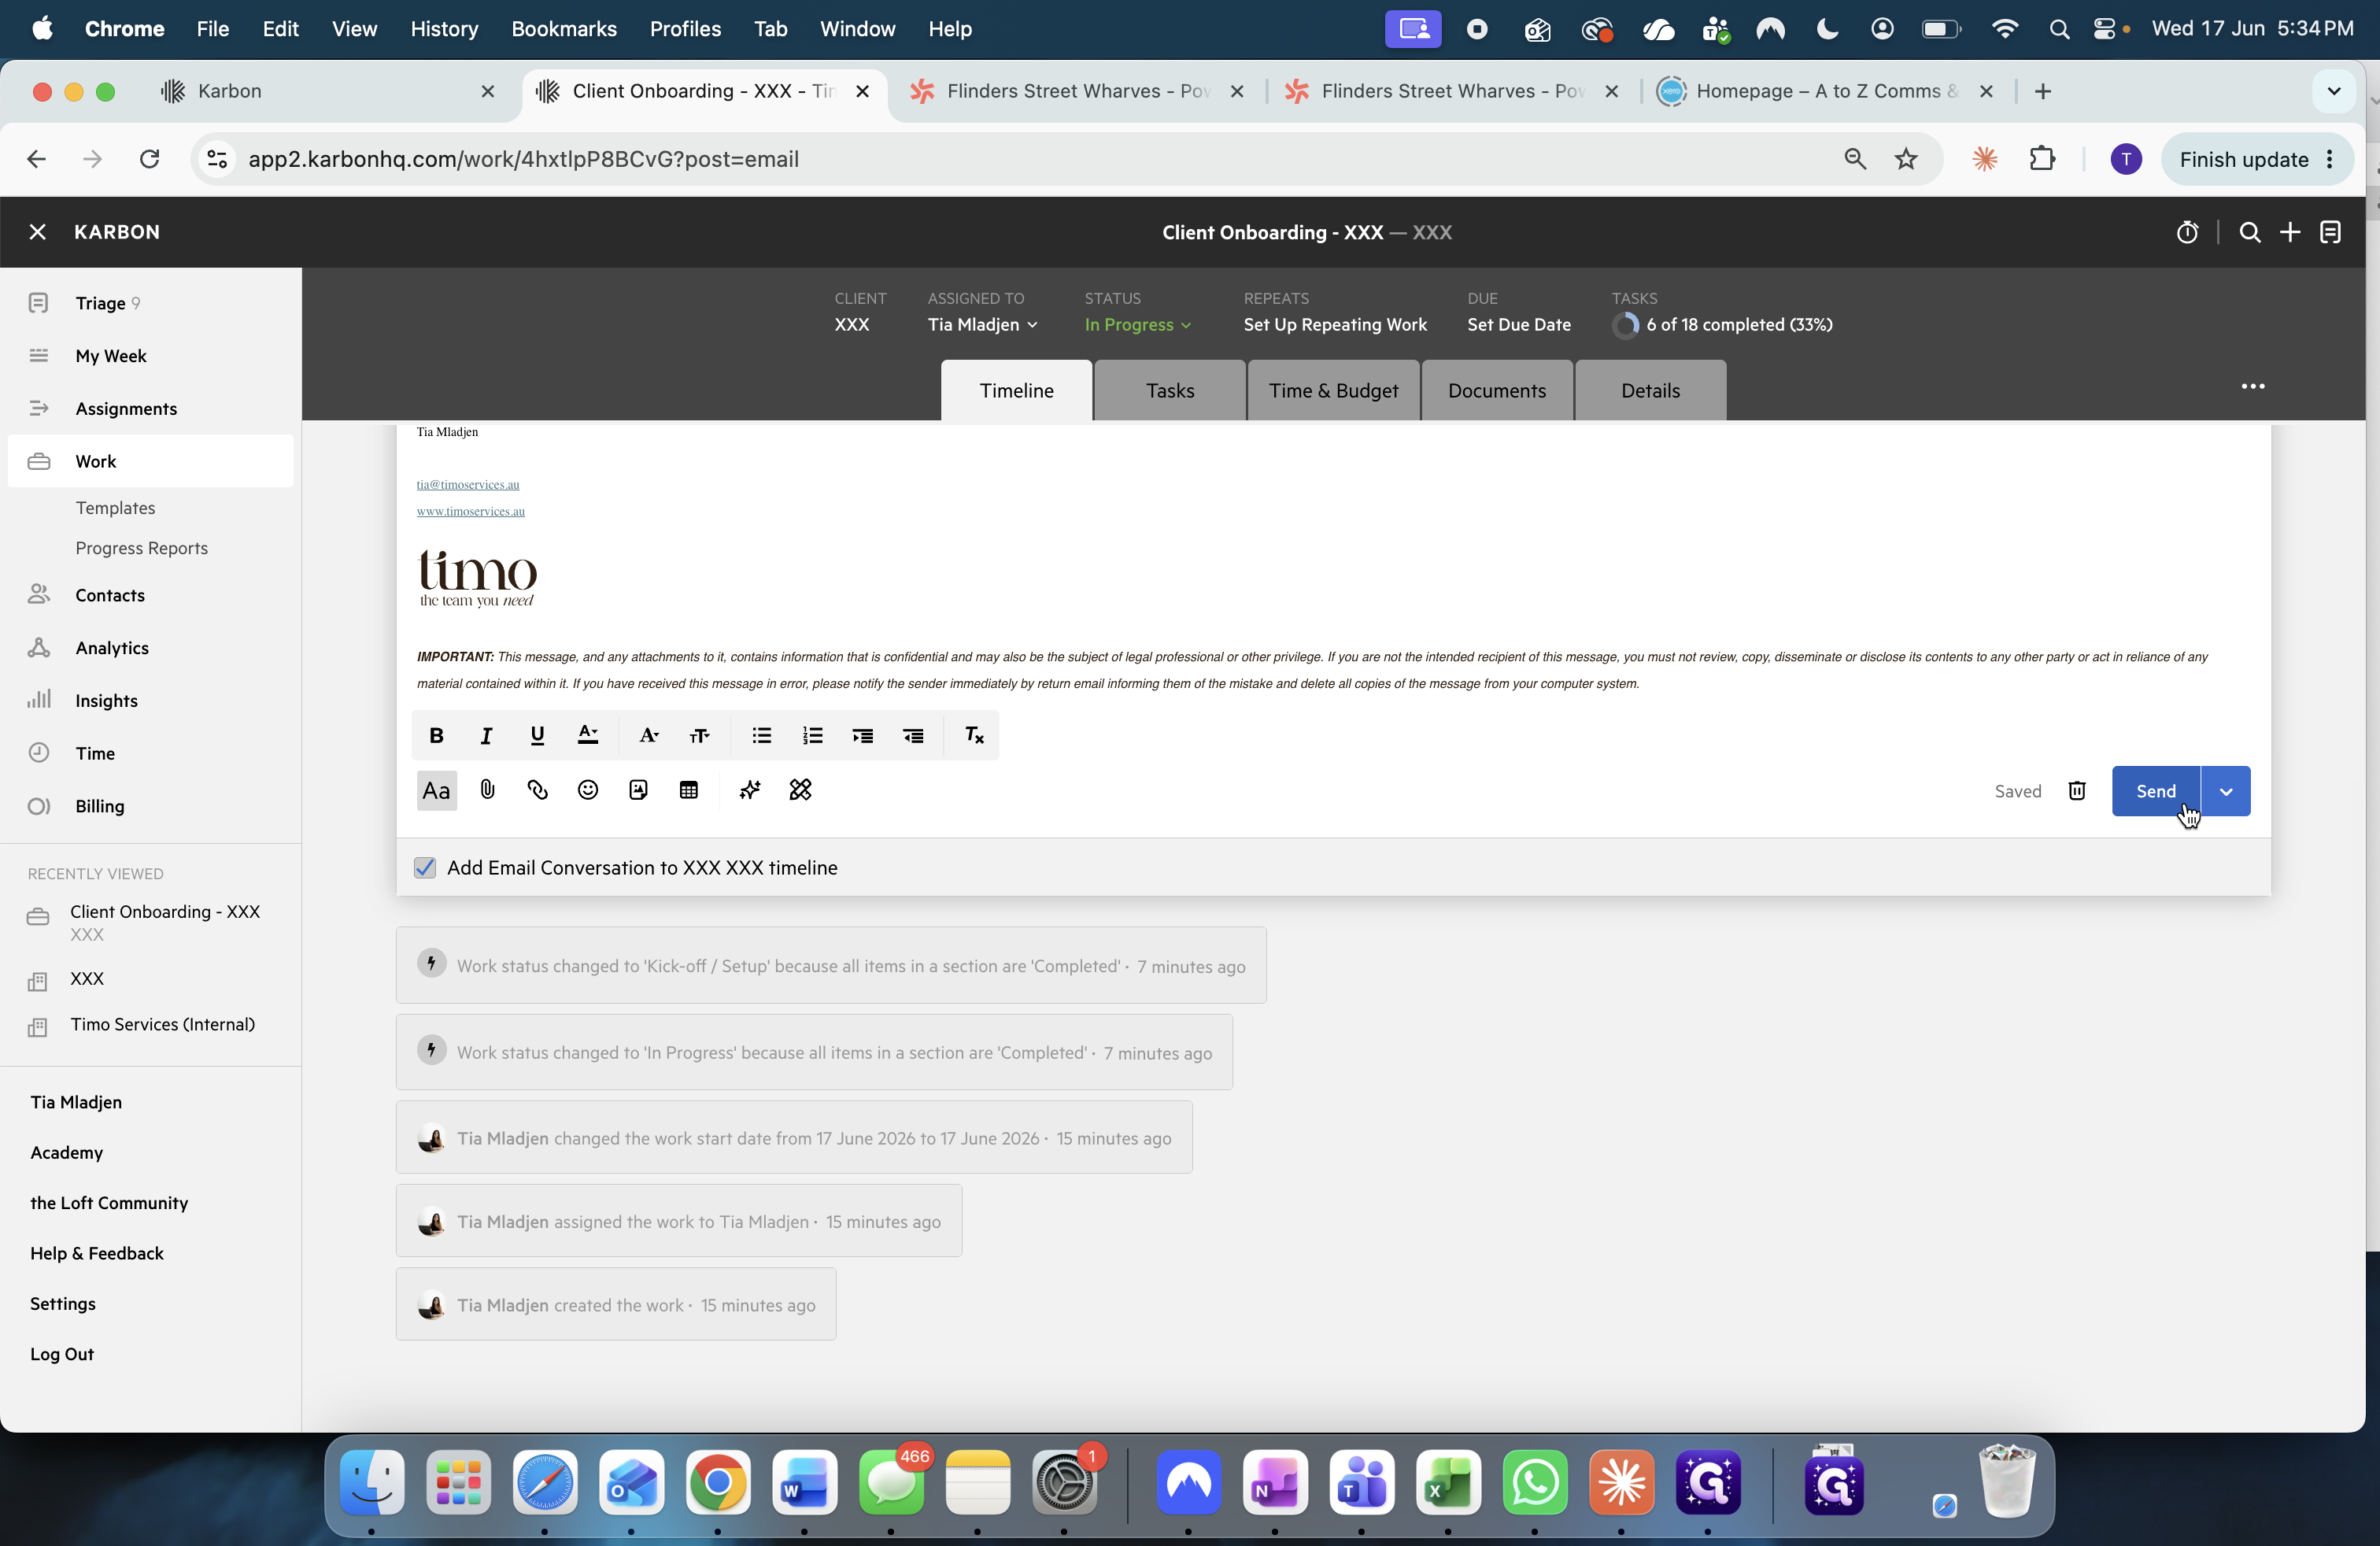The image size is (2380, 1546).
Task: Delete the draft with trash icon
Action: (2077, 791)
